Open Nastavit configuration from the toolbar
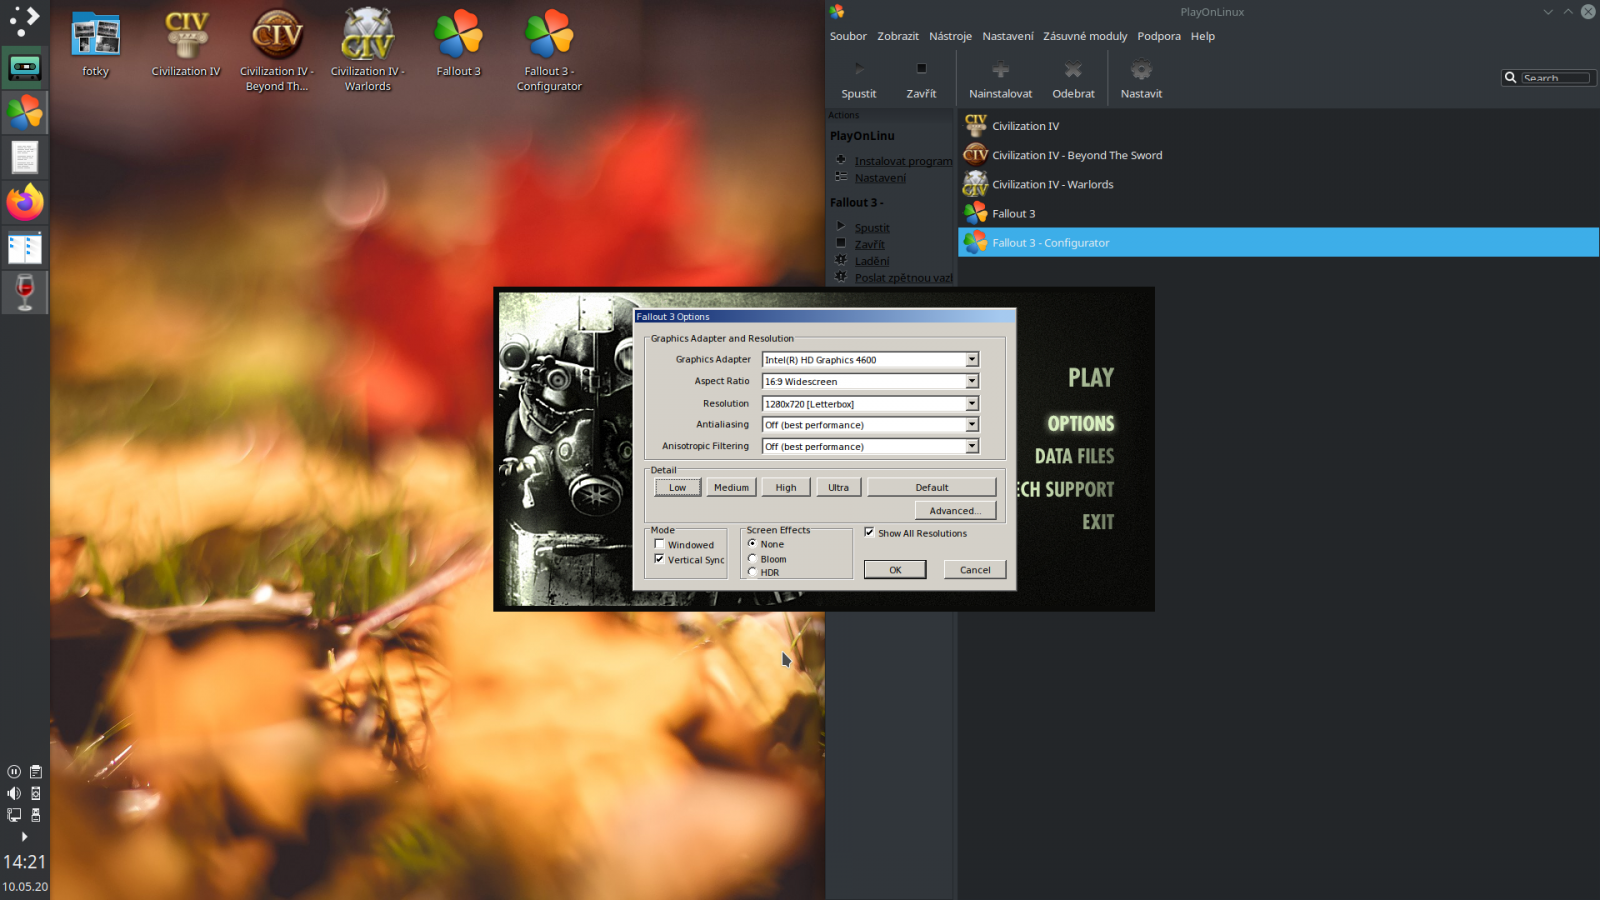The height and width of the screenshot is (900, 1600). pos(1140,77)
